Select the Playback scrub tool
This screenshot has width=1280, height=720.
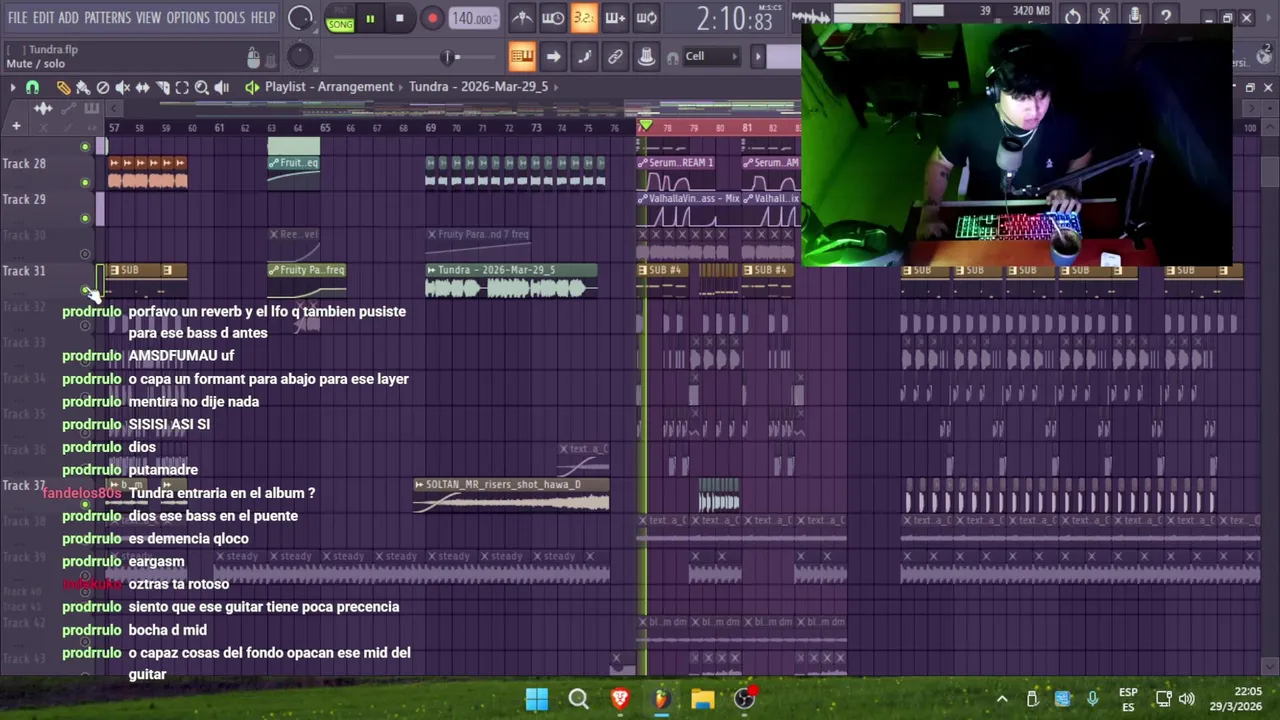click(x=221, y=87)
